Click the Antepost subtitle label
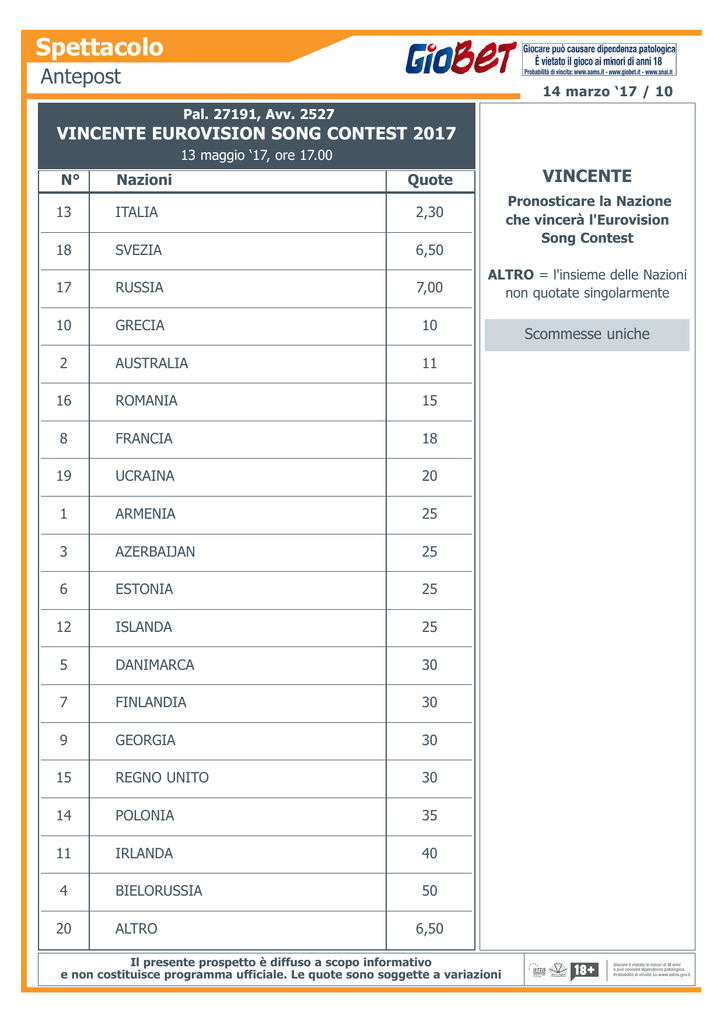 80,76
